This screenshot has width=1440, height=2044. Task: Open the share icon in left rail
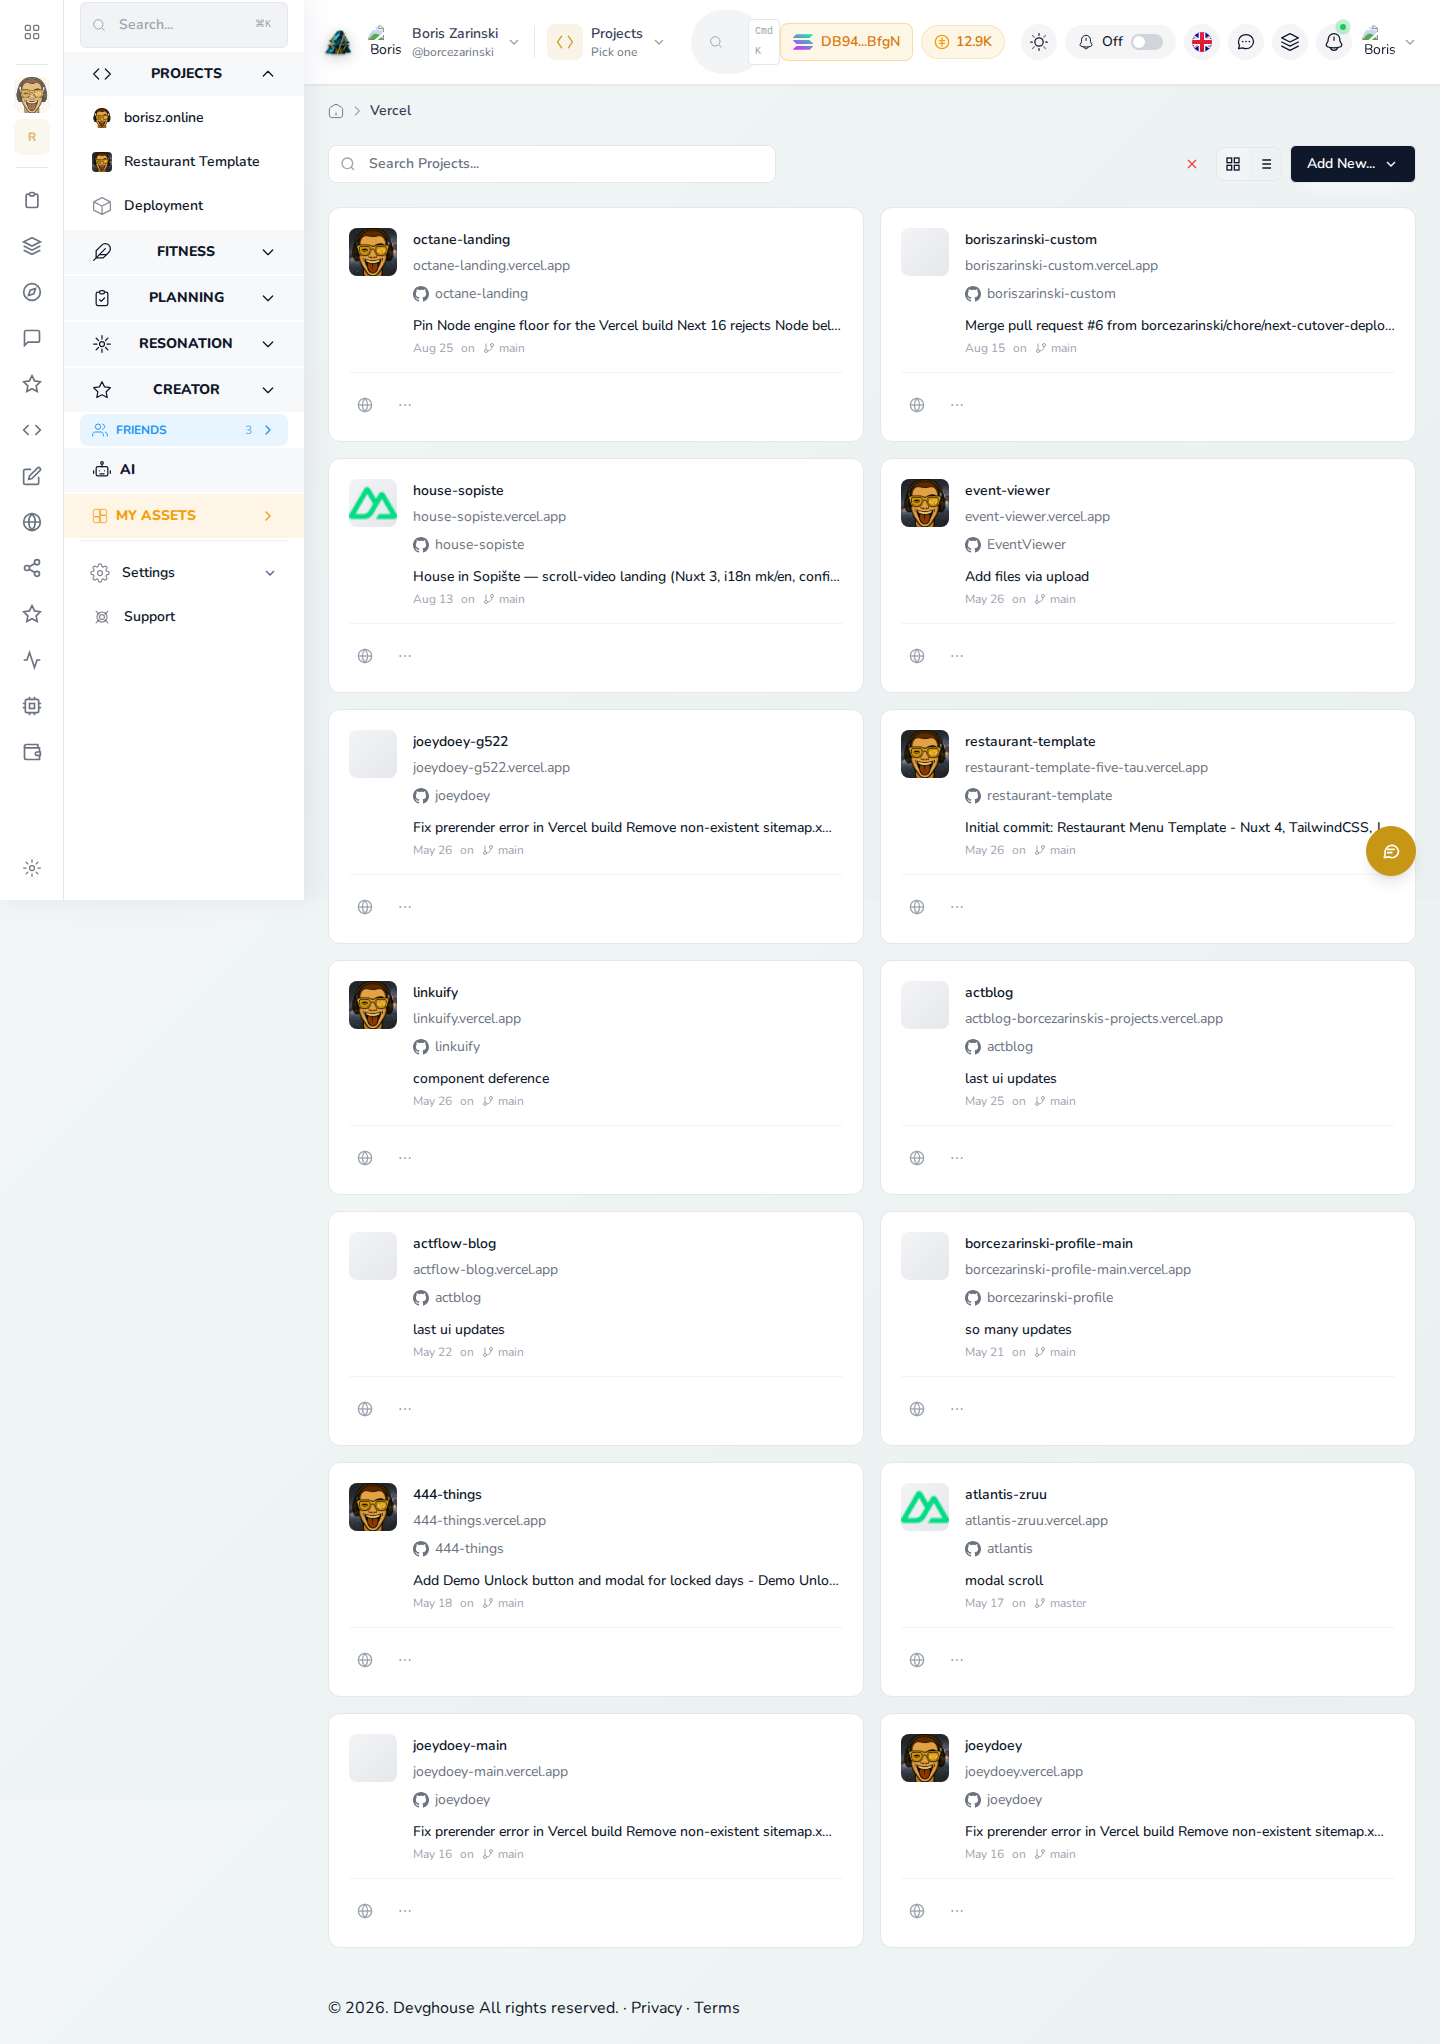pos(32,568)
